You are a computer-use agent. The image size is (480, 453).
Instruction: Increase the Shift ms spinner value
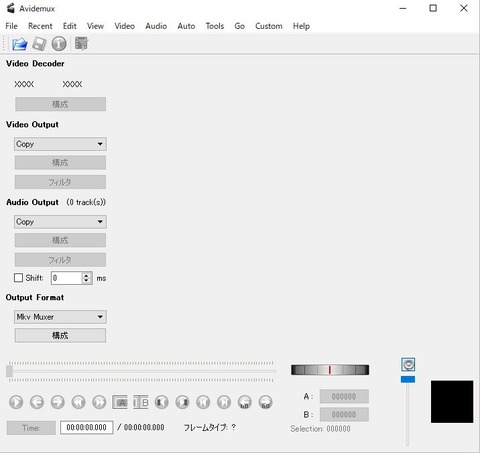[87, 275]
